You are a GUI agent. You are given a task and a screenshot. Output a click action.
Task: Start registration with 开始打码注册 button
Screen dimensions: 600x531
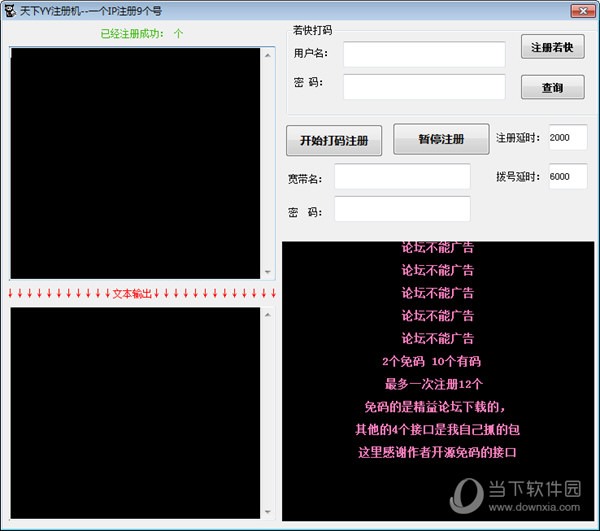(334, 140)
